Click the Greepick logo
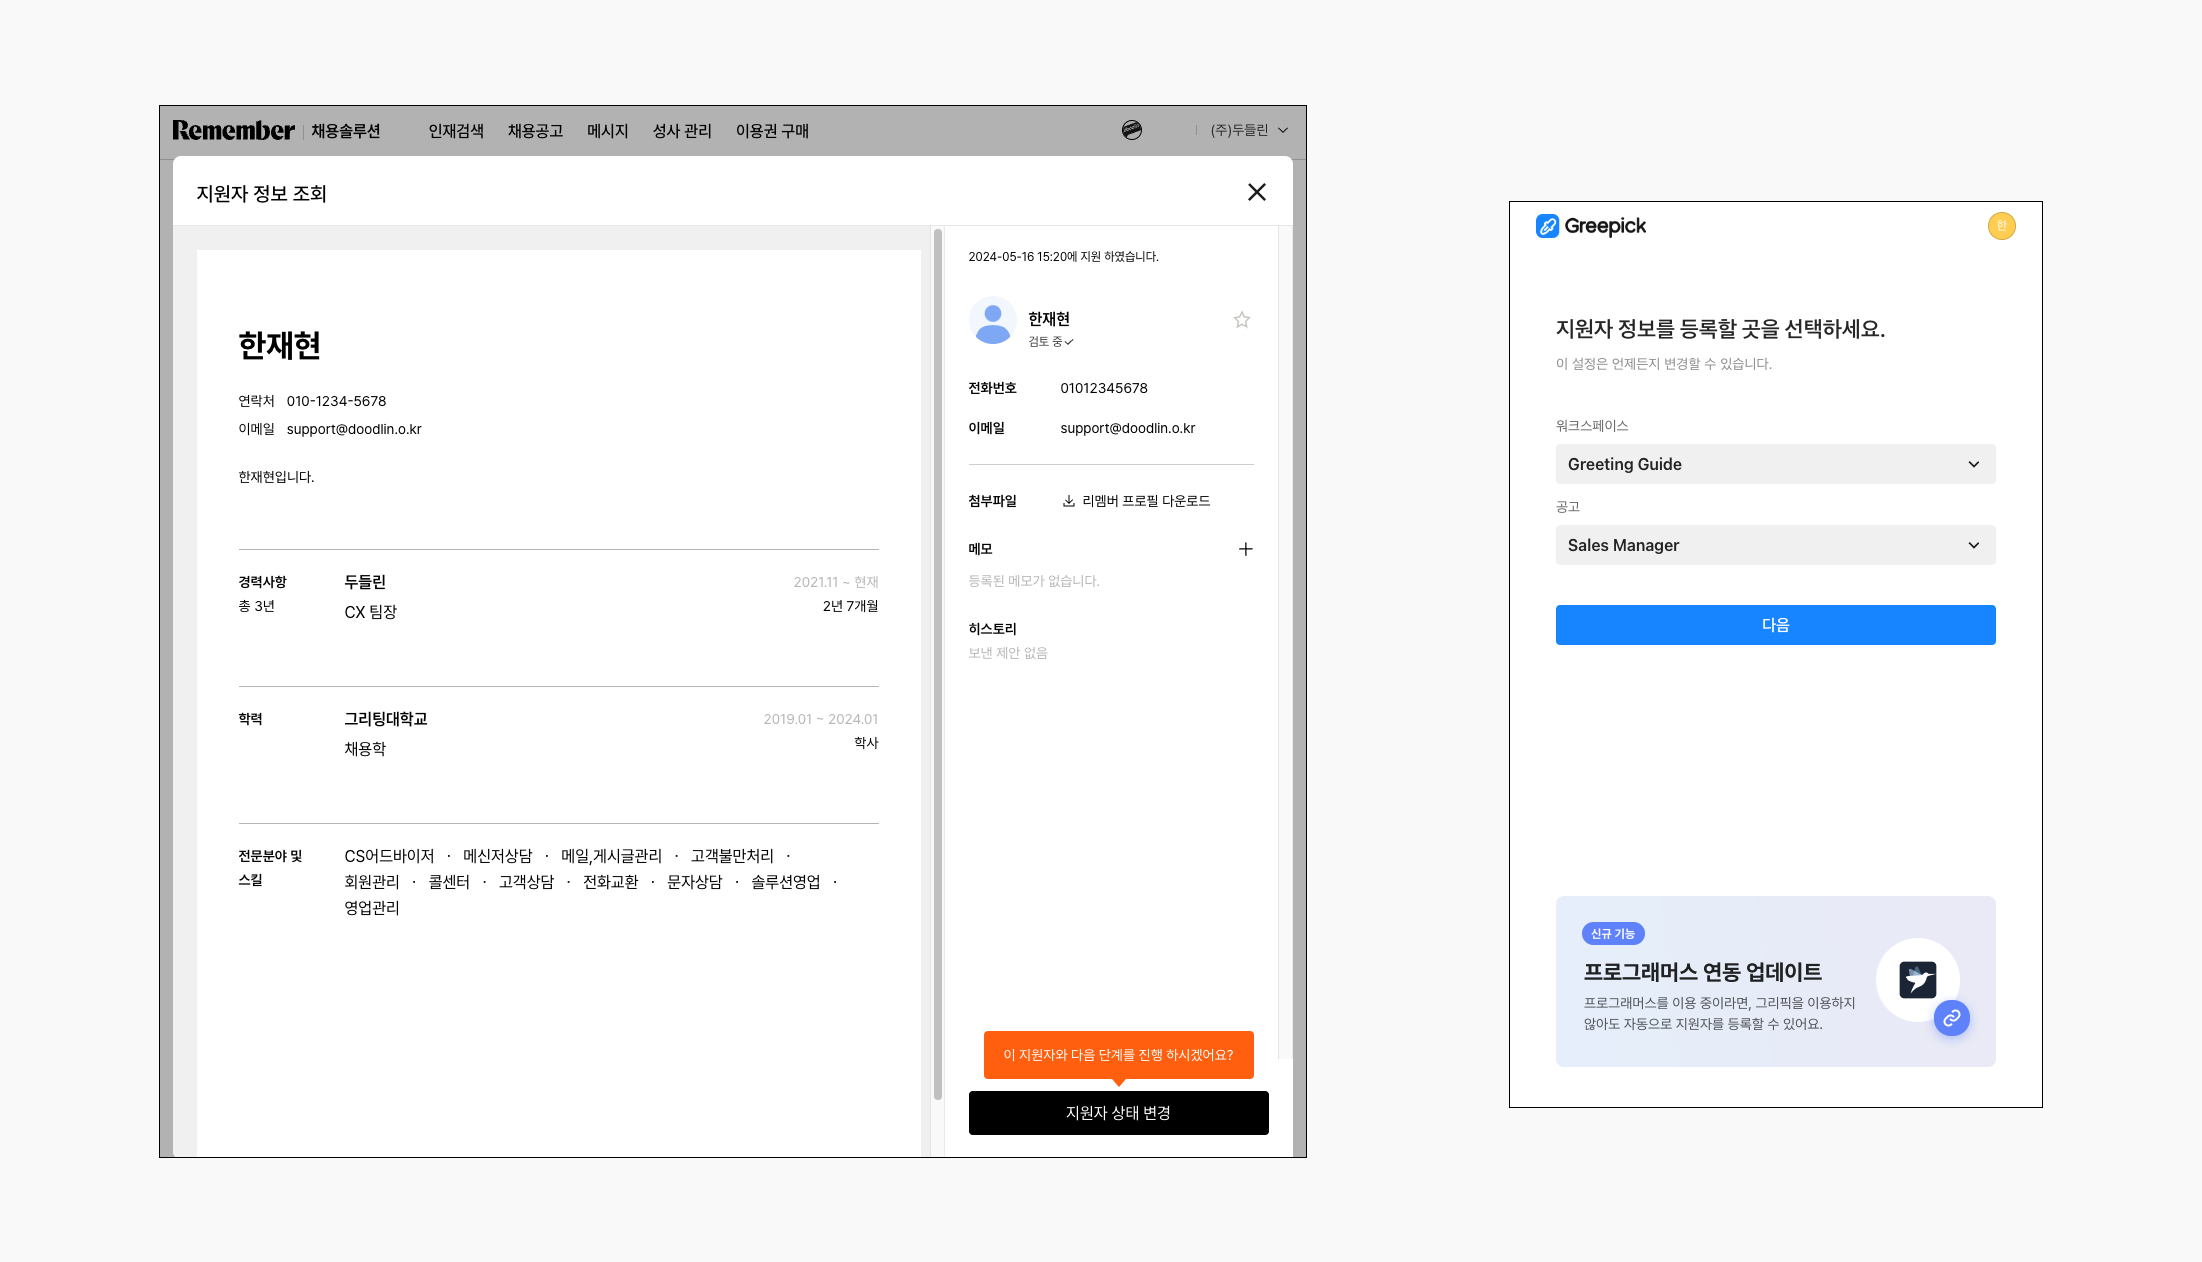The width and height of the screenshot is (2202, 1262). [1591, 226]
